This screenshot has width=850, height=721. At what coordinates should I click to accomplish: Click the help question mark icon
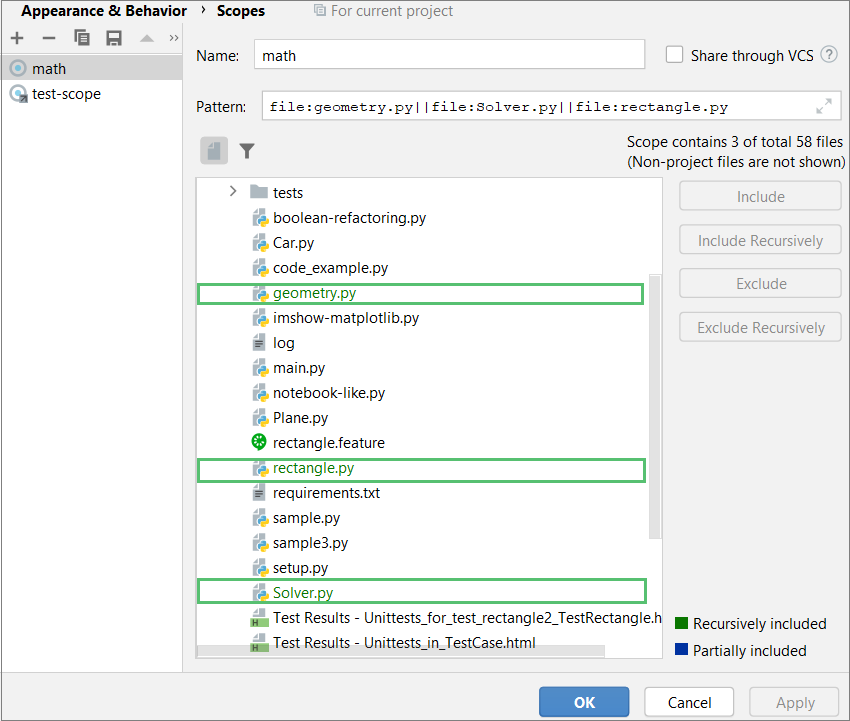tap(828, 56)
